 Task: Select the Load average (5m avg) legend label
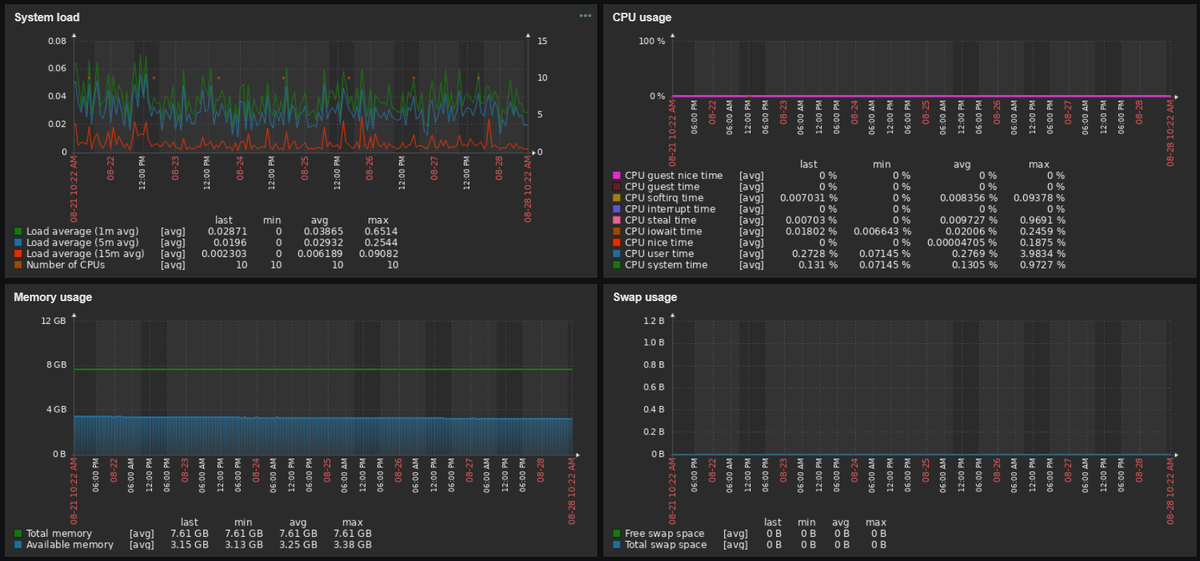click(83, 242)
